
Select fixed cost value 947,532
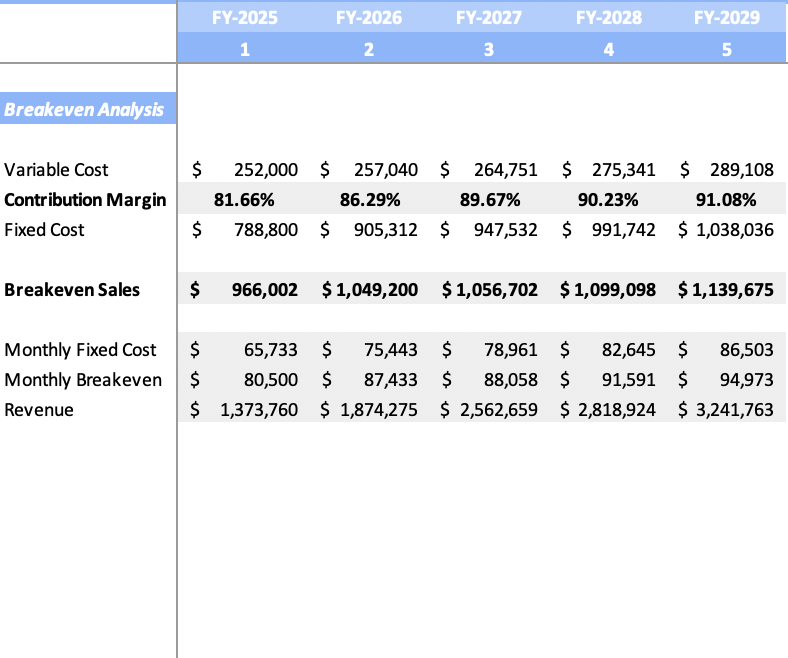pyautogui.click(x=506, y=230)
